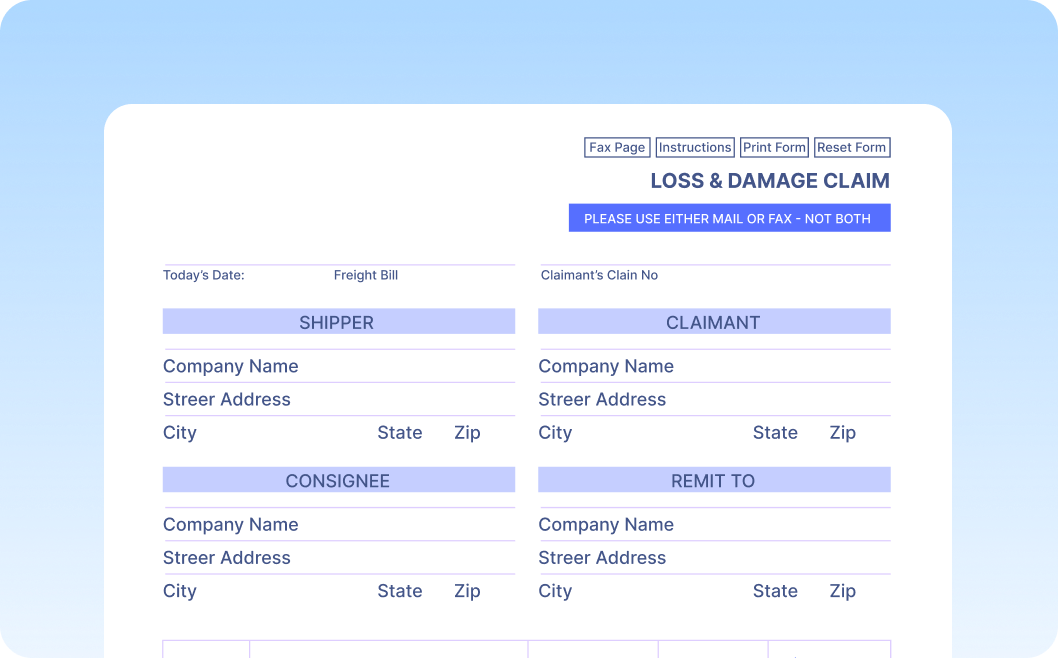Open the Instructions button
The height and width of the screenshot is (658, 1058).
pos(695,147)
